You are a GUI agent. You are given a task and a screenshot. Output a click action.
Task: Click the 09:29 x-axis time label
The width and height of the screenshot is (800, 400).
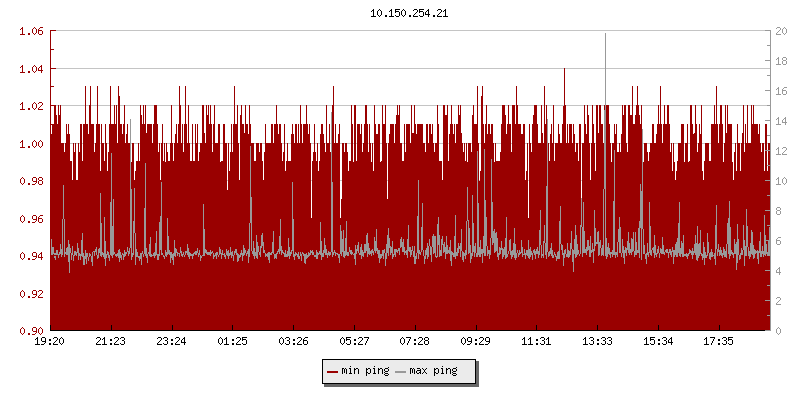click(x=476, y=342)
